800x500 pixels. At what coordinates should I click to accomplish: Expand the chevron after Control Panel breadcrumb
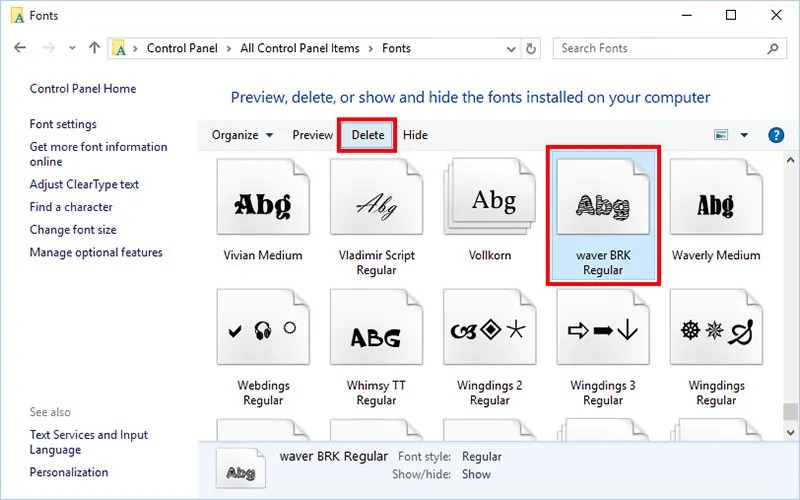click(229, 48)
